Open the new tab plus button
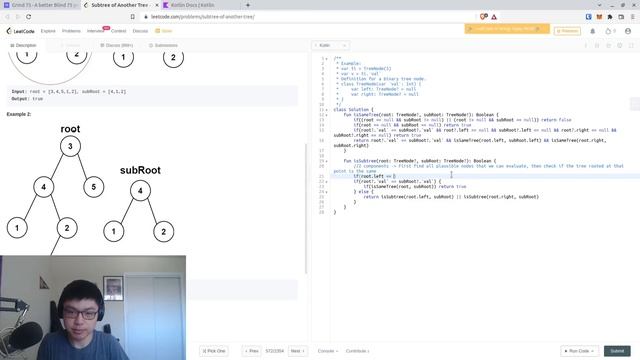The height and width of the screenshot is (360, 640). pyautogui.click(x=248, y=5)
